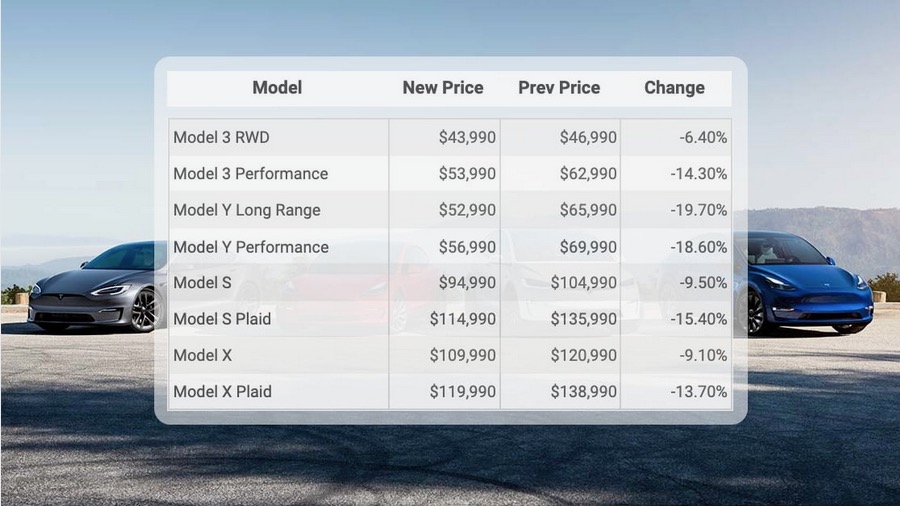Click the -6.40% change value

(703, 137)
